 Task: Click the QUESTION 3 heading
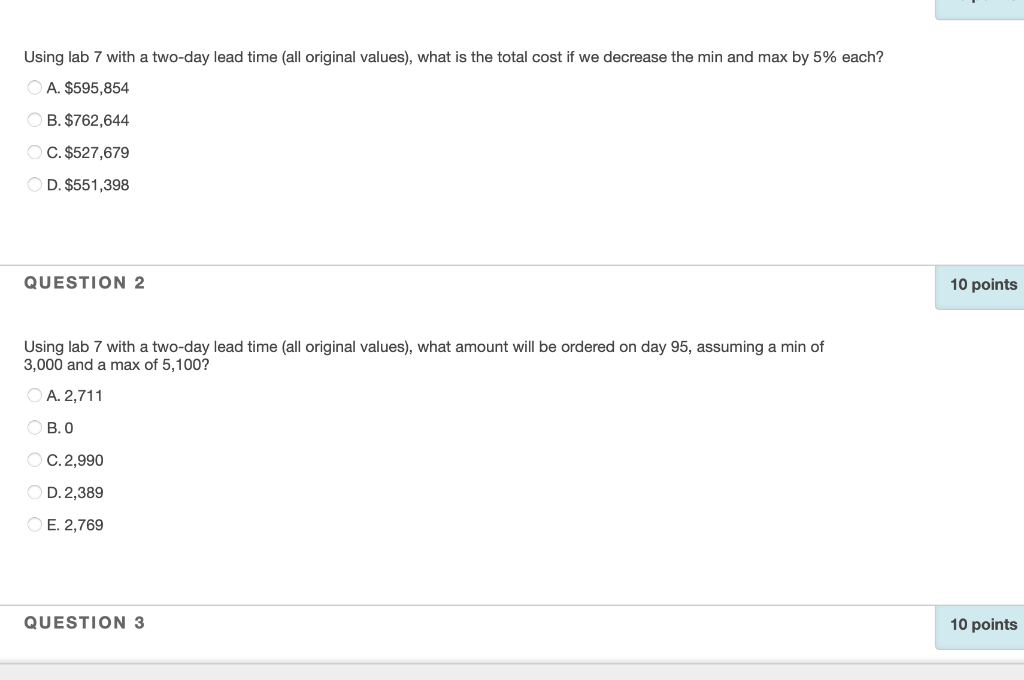[x=84, y=622]
